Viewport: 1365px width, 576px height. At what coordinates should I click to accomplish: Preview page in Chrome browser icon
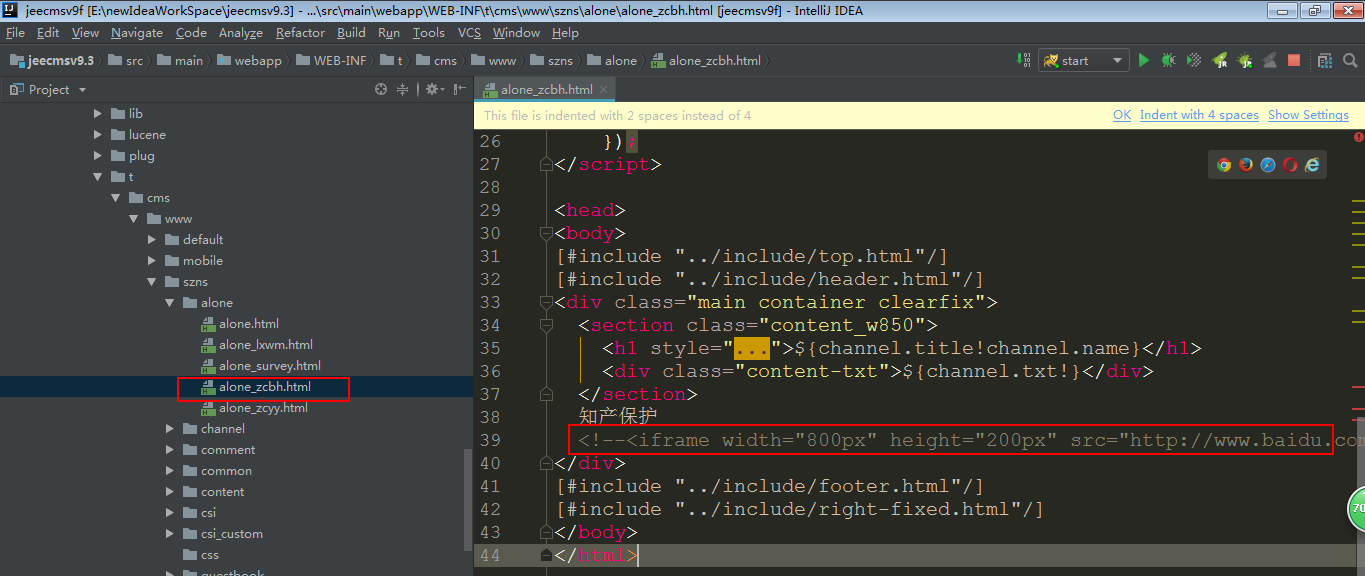[1224, 165]
